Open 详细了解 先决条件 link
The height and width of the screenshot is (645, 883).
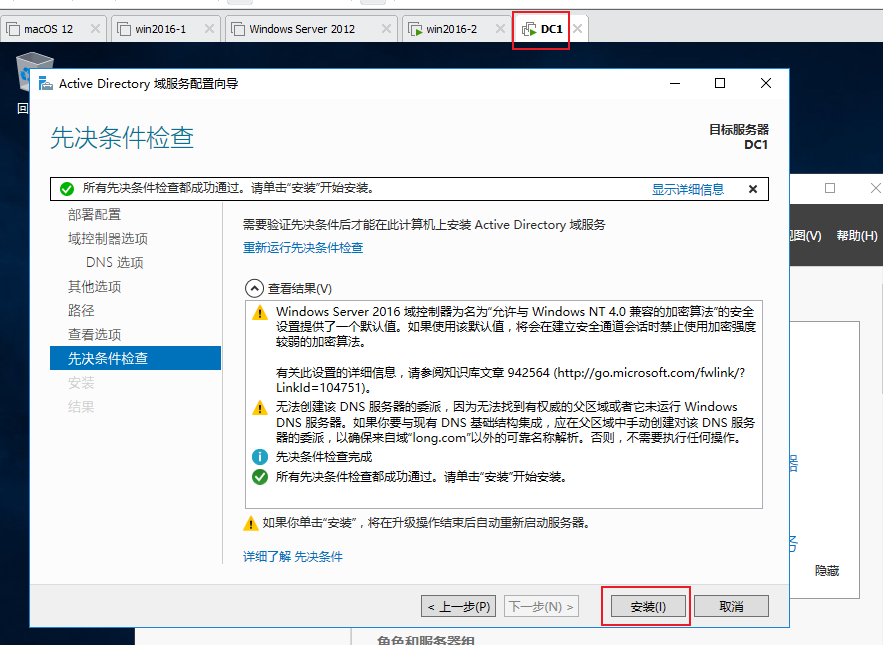293,557
